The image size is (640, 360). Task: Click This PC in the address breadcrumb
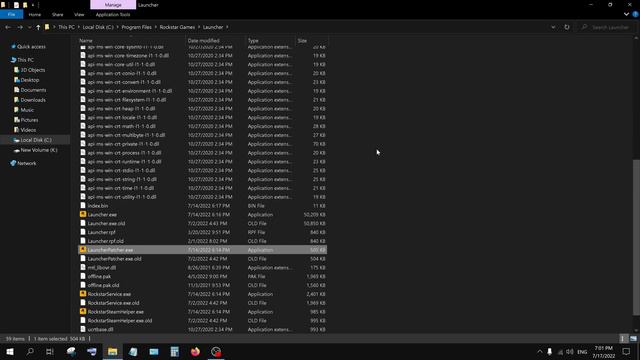(66, 27)
